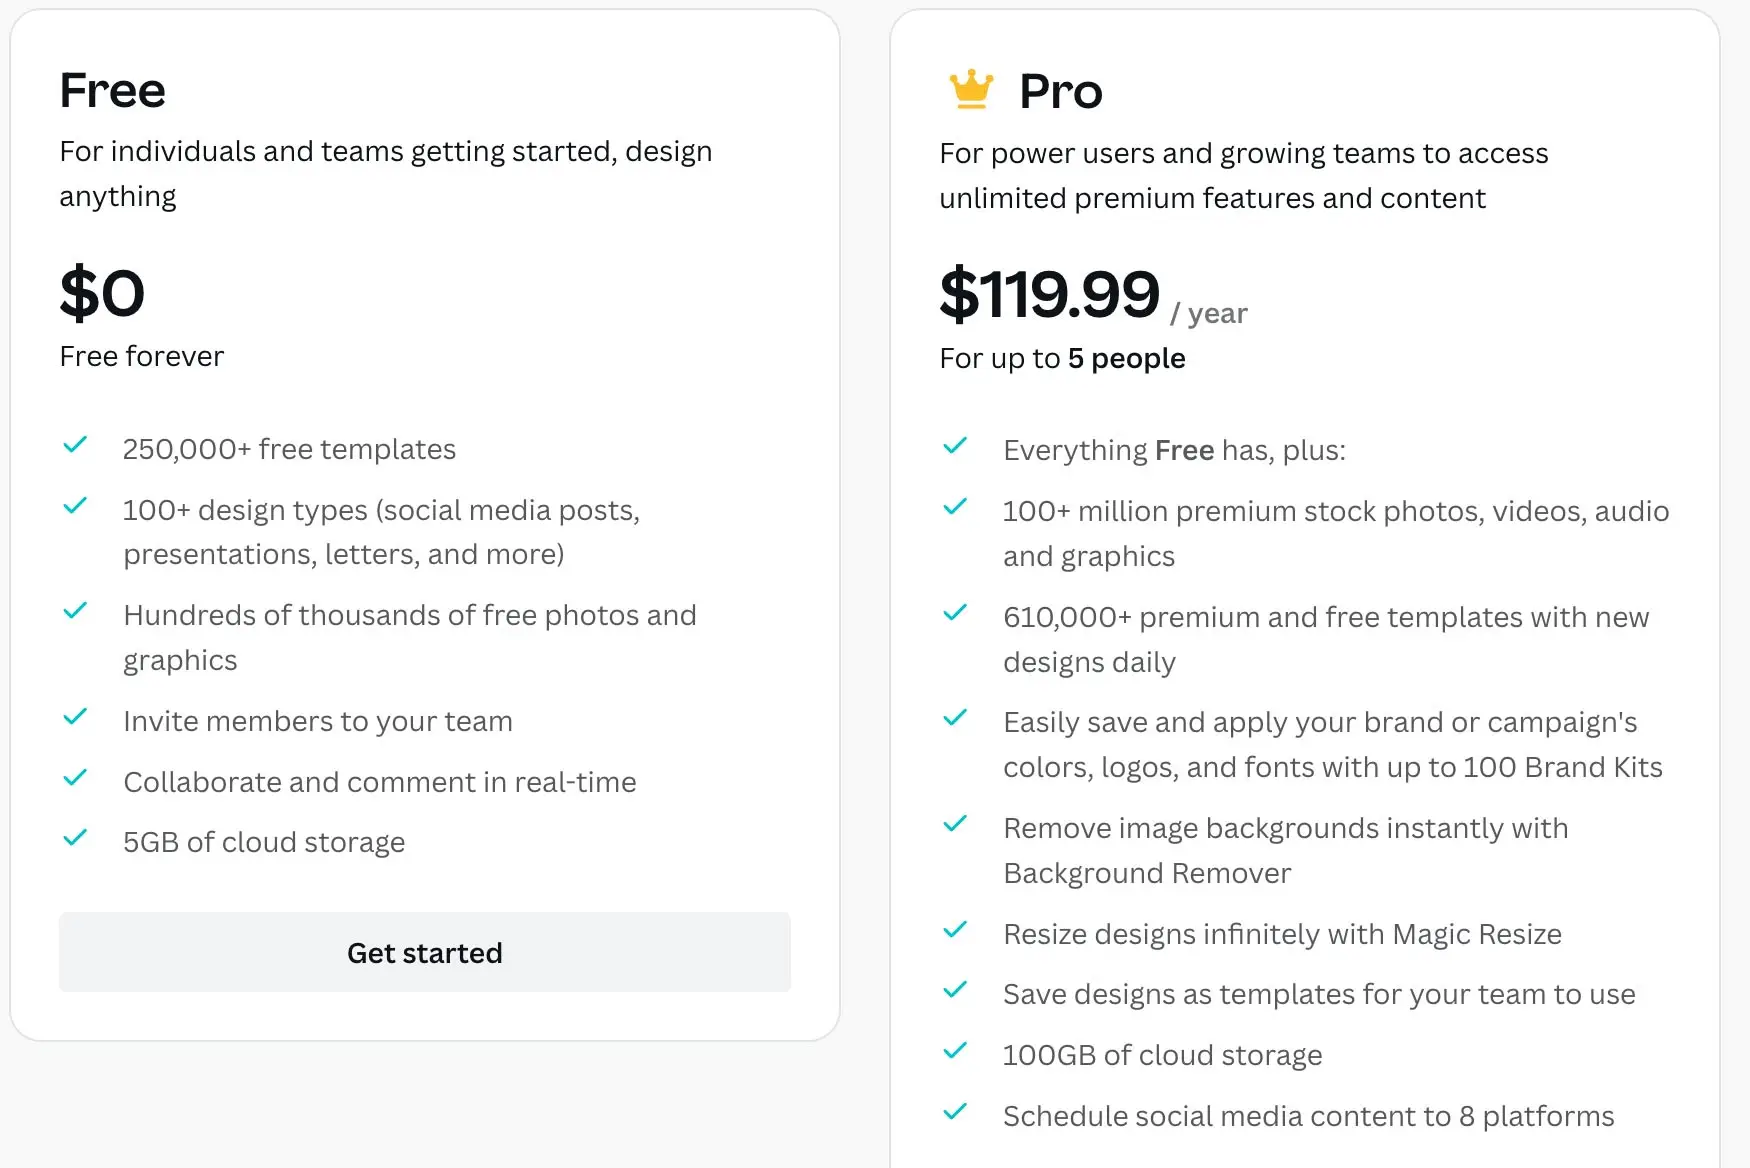Click checkmark beside 100GB of cloud storage
Viewport: 1750px width, 1168px height.
click(x=955, y=1051)
